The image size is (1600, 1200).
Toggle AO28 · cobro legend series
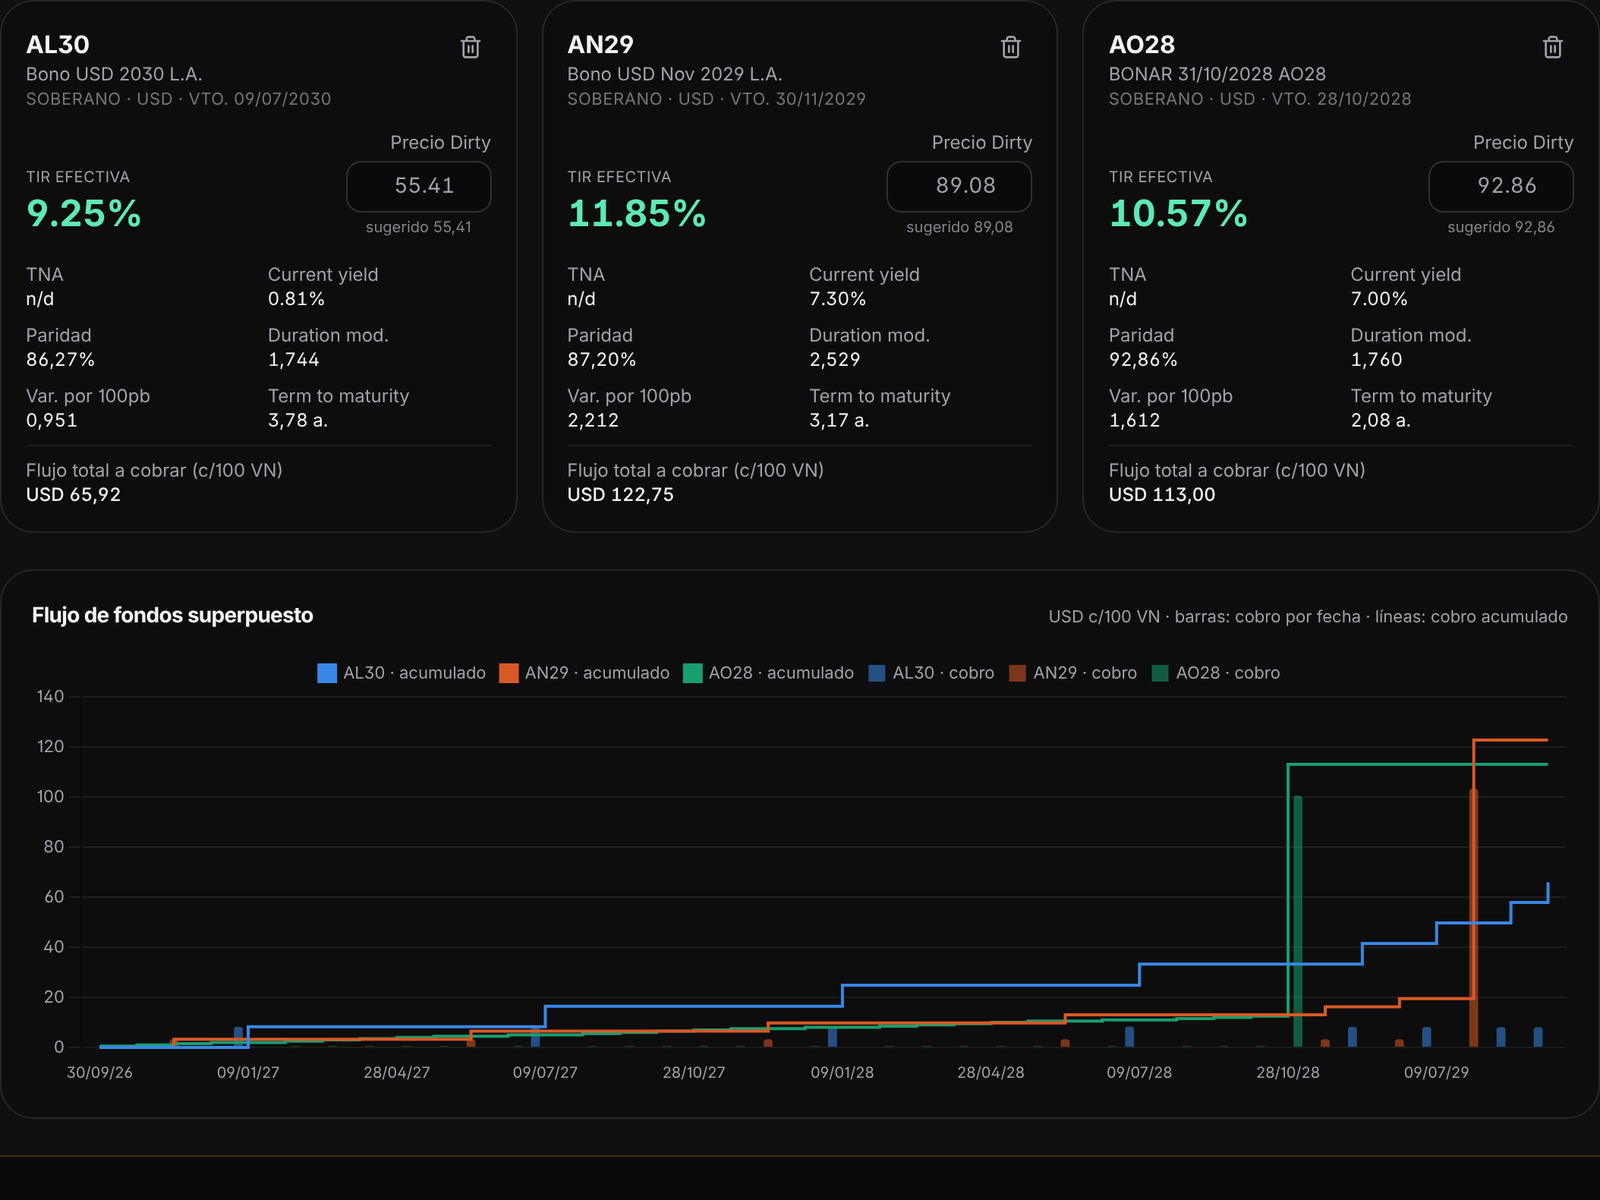1216,673
